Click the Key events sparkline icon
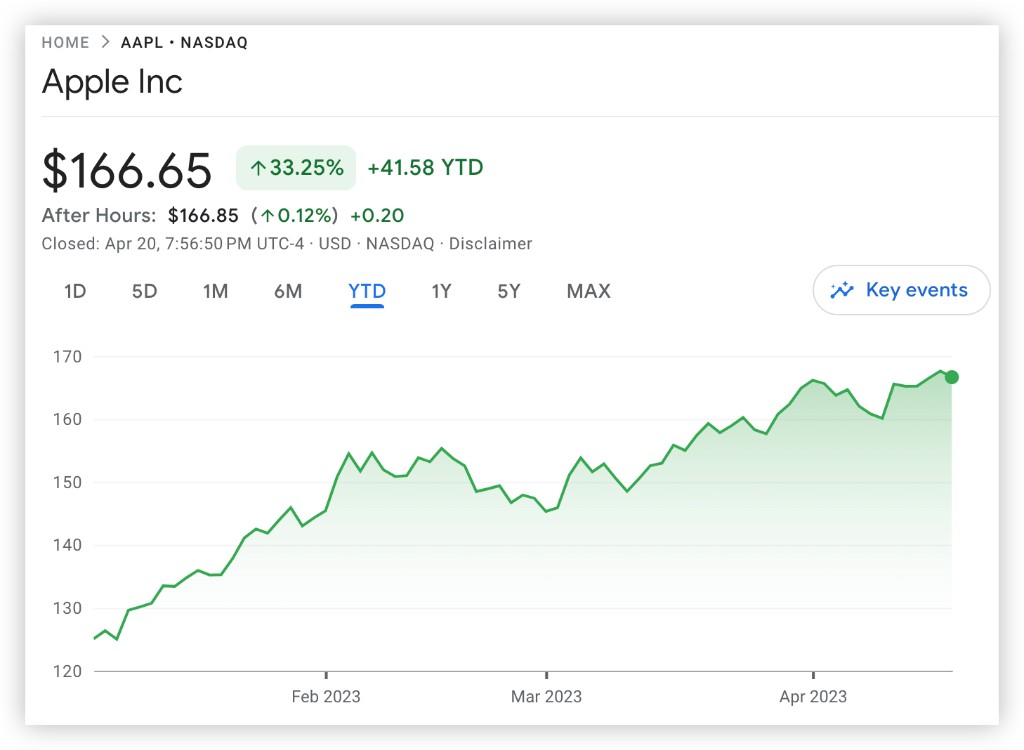The height and width of the screenshot is (750, 1024). coord(842,291)
